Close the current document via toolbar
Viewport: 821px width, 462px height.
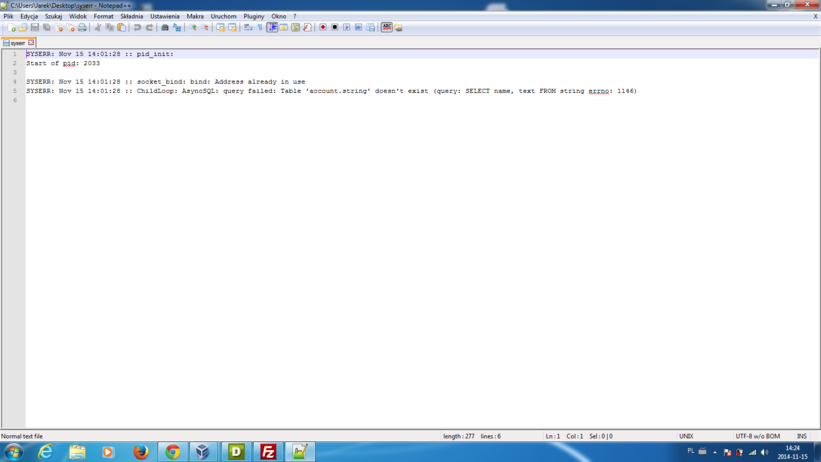(x=59, y=28)
